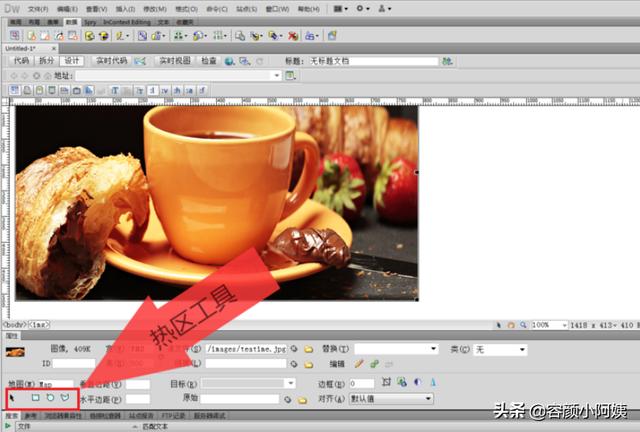Click the pencil edit image icon
The image size is (640, 432).
pos(359,363)
